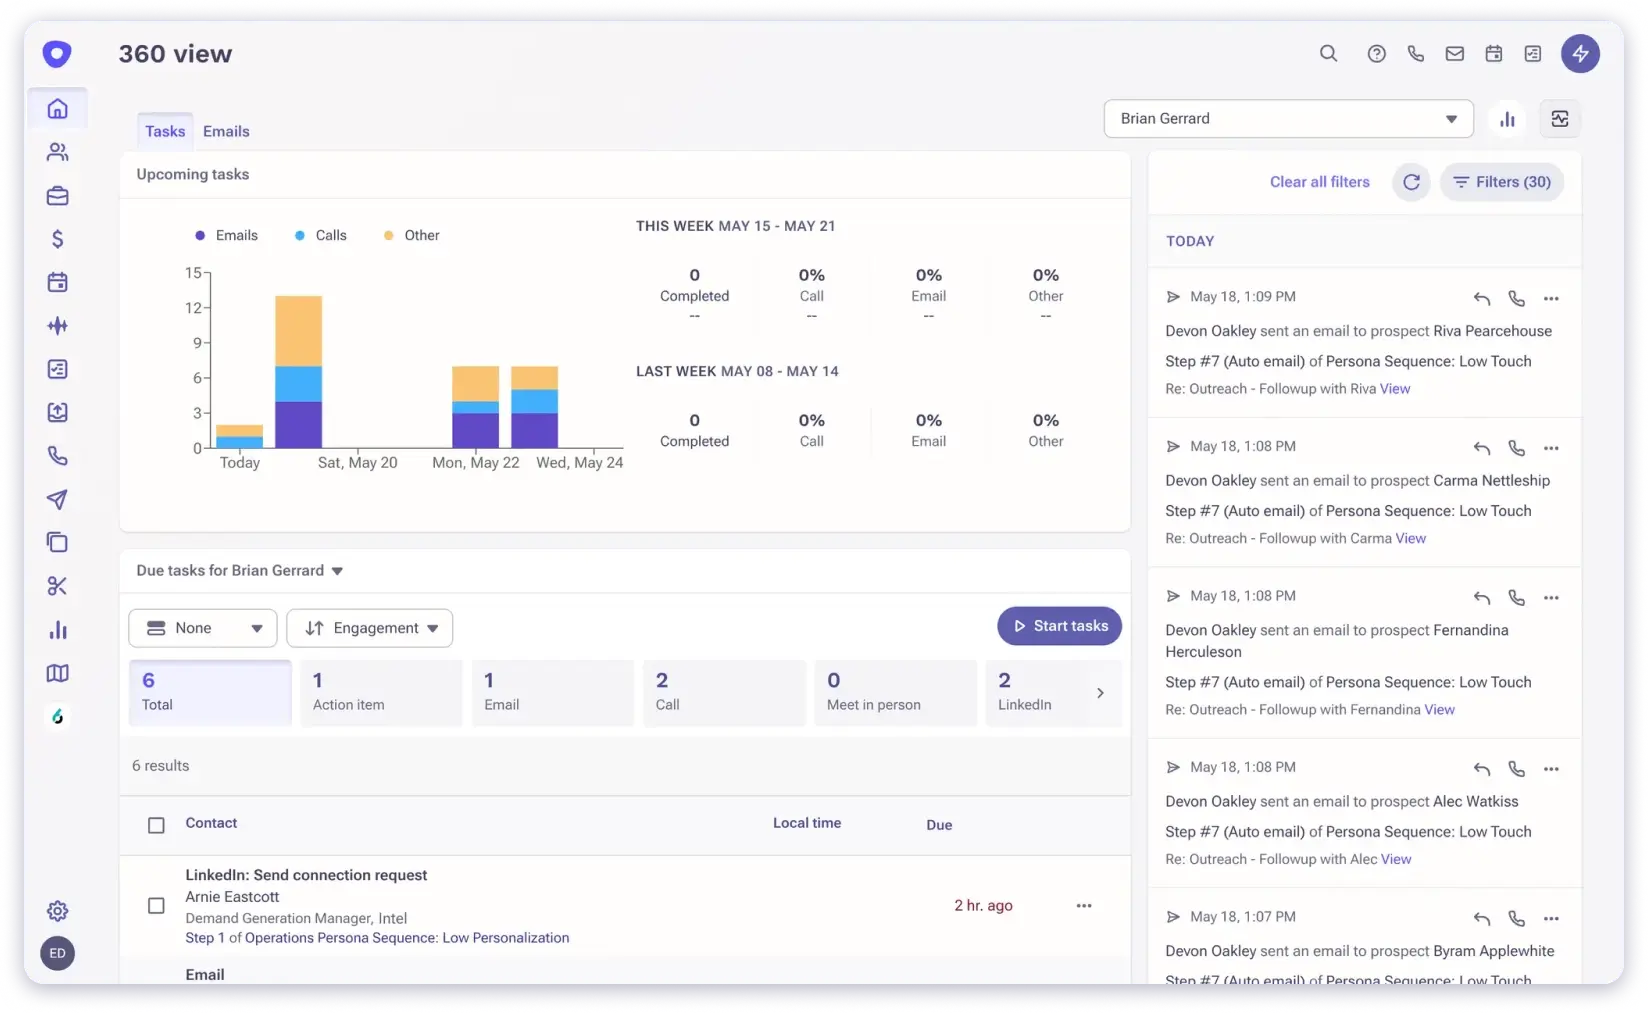Image resolution: width=1648 pixels, height=1013 pixels.
Task: Open the Reports bar-chart icon in the sidebar
Action: [x=57, y=630]
